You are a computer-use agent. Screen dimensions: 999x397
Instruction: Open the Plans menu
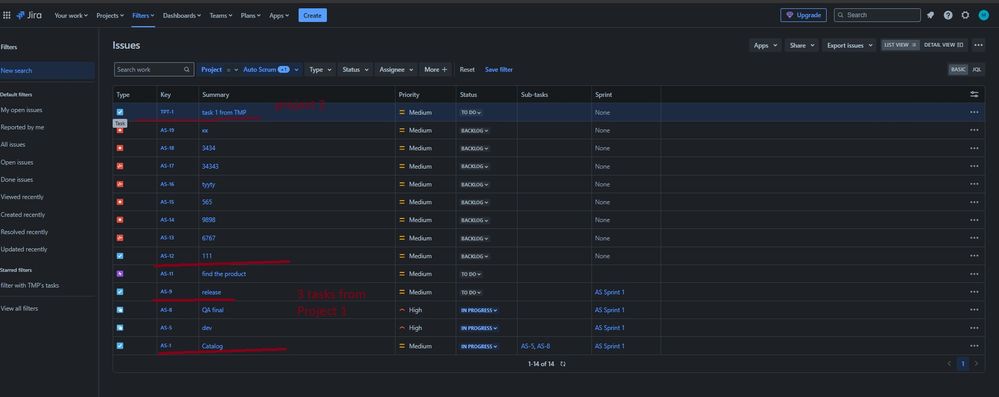point(251,15)
